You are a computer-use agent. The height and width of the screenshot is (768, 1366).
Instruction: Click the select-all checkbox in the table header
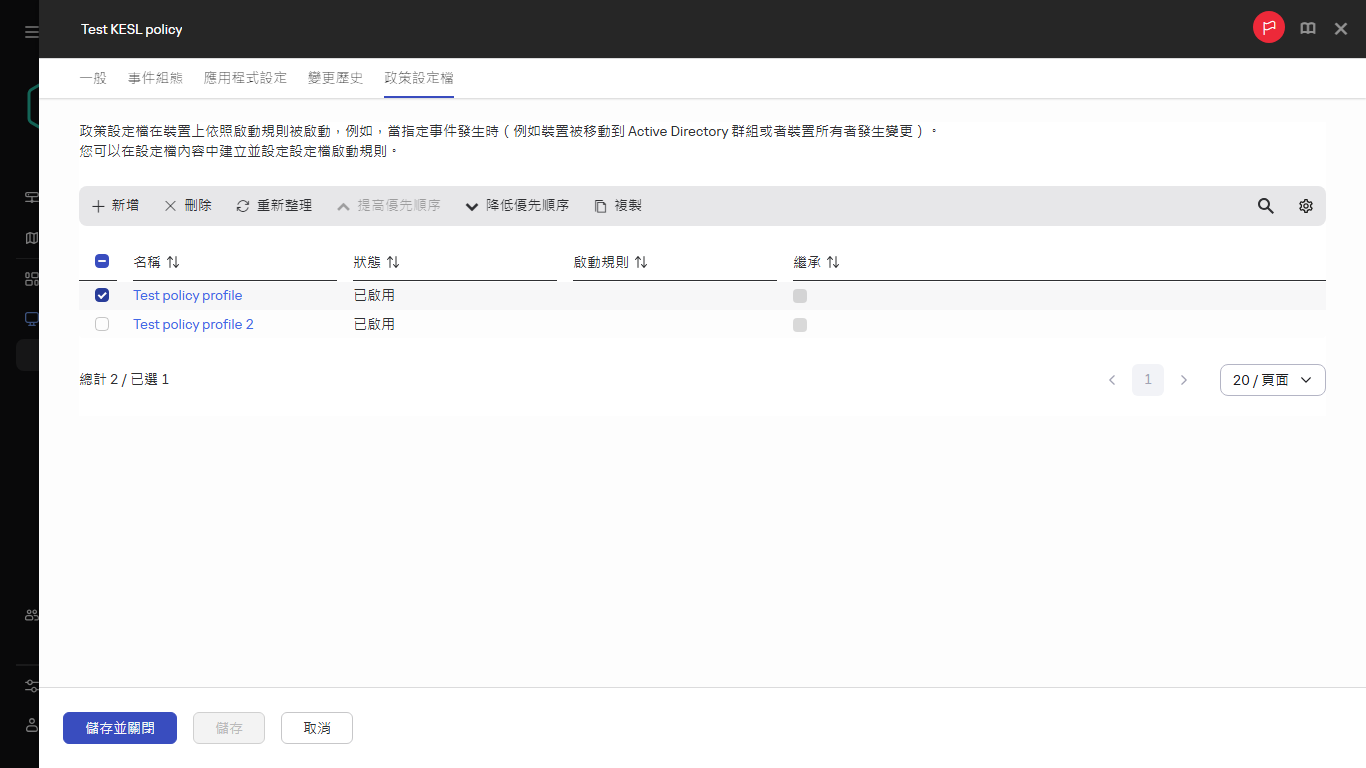tap(101, 261)
